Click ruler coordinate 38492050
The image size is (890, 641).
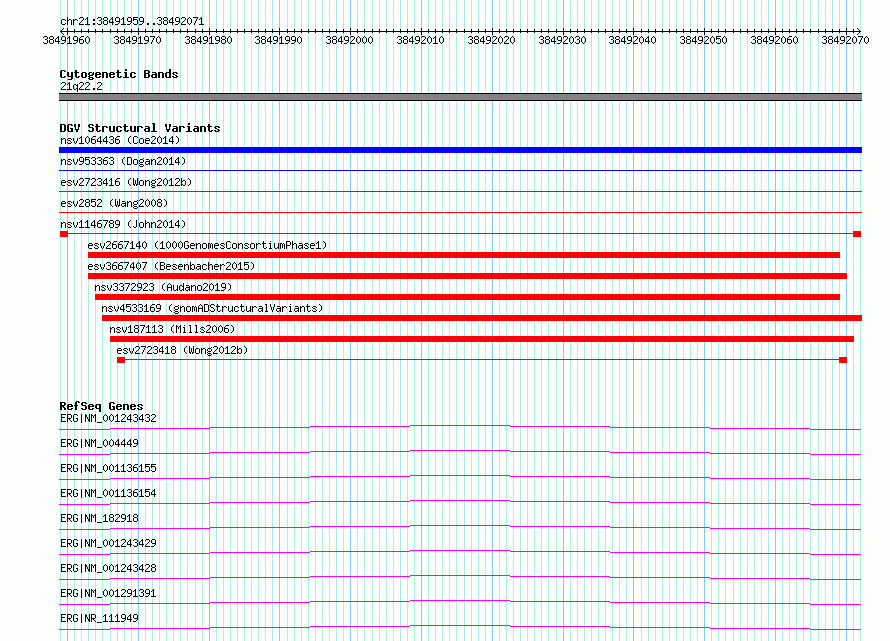click(703, 40)
